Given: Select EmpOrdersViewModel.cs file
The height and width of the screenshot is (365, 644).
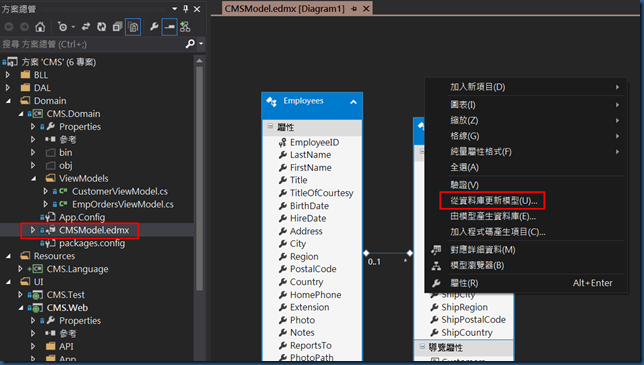Looking at the screenshot, I should coord(123,204).
